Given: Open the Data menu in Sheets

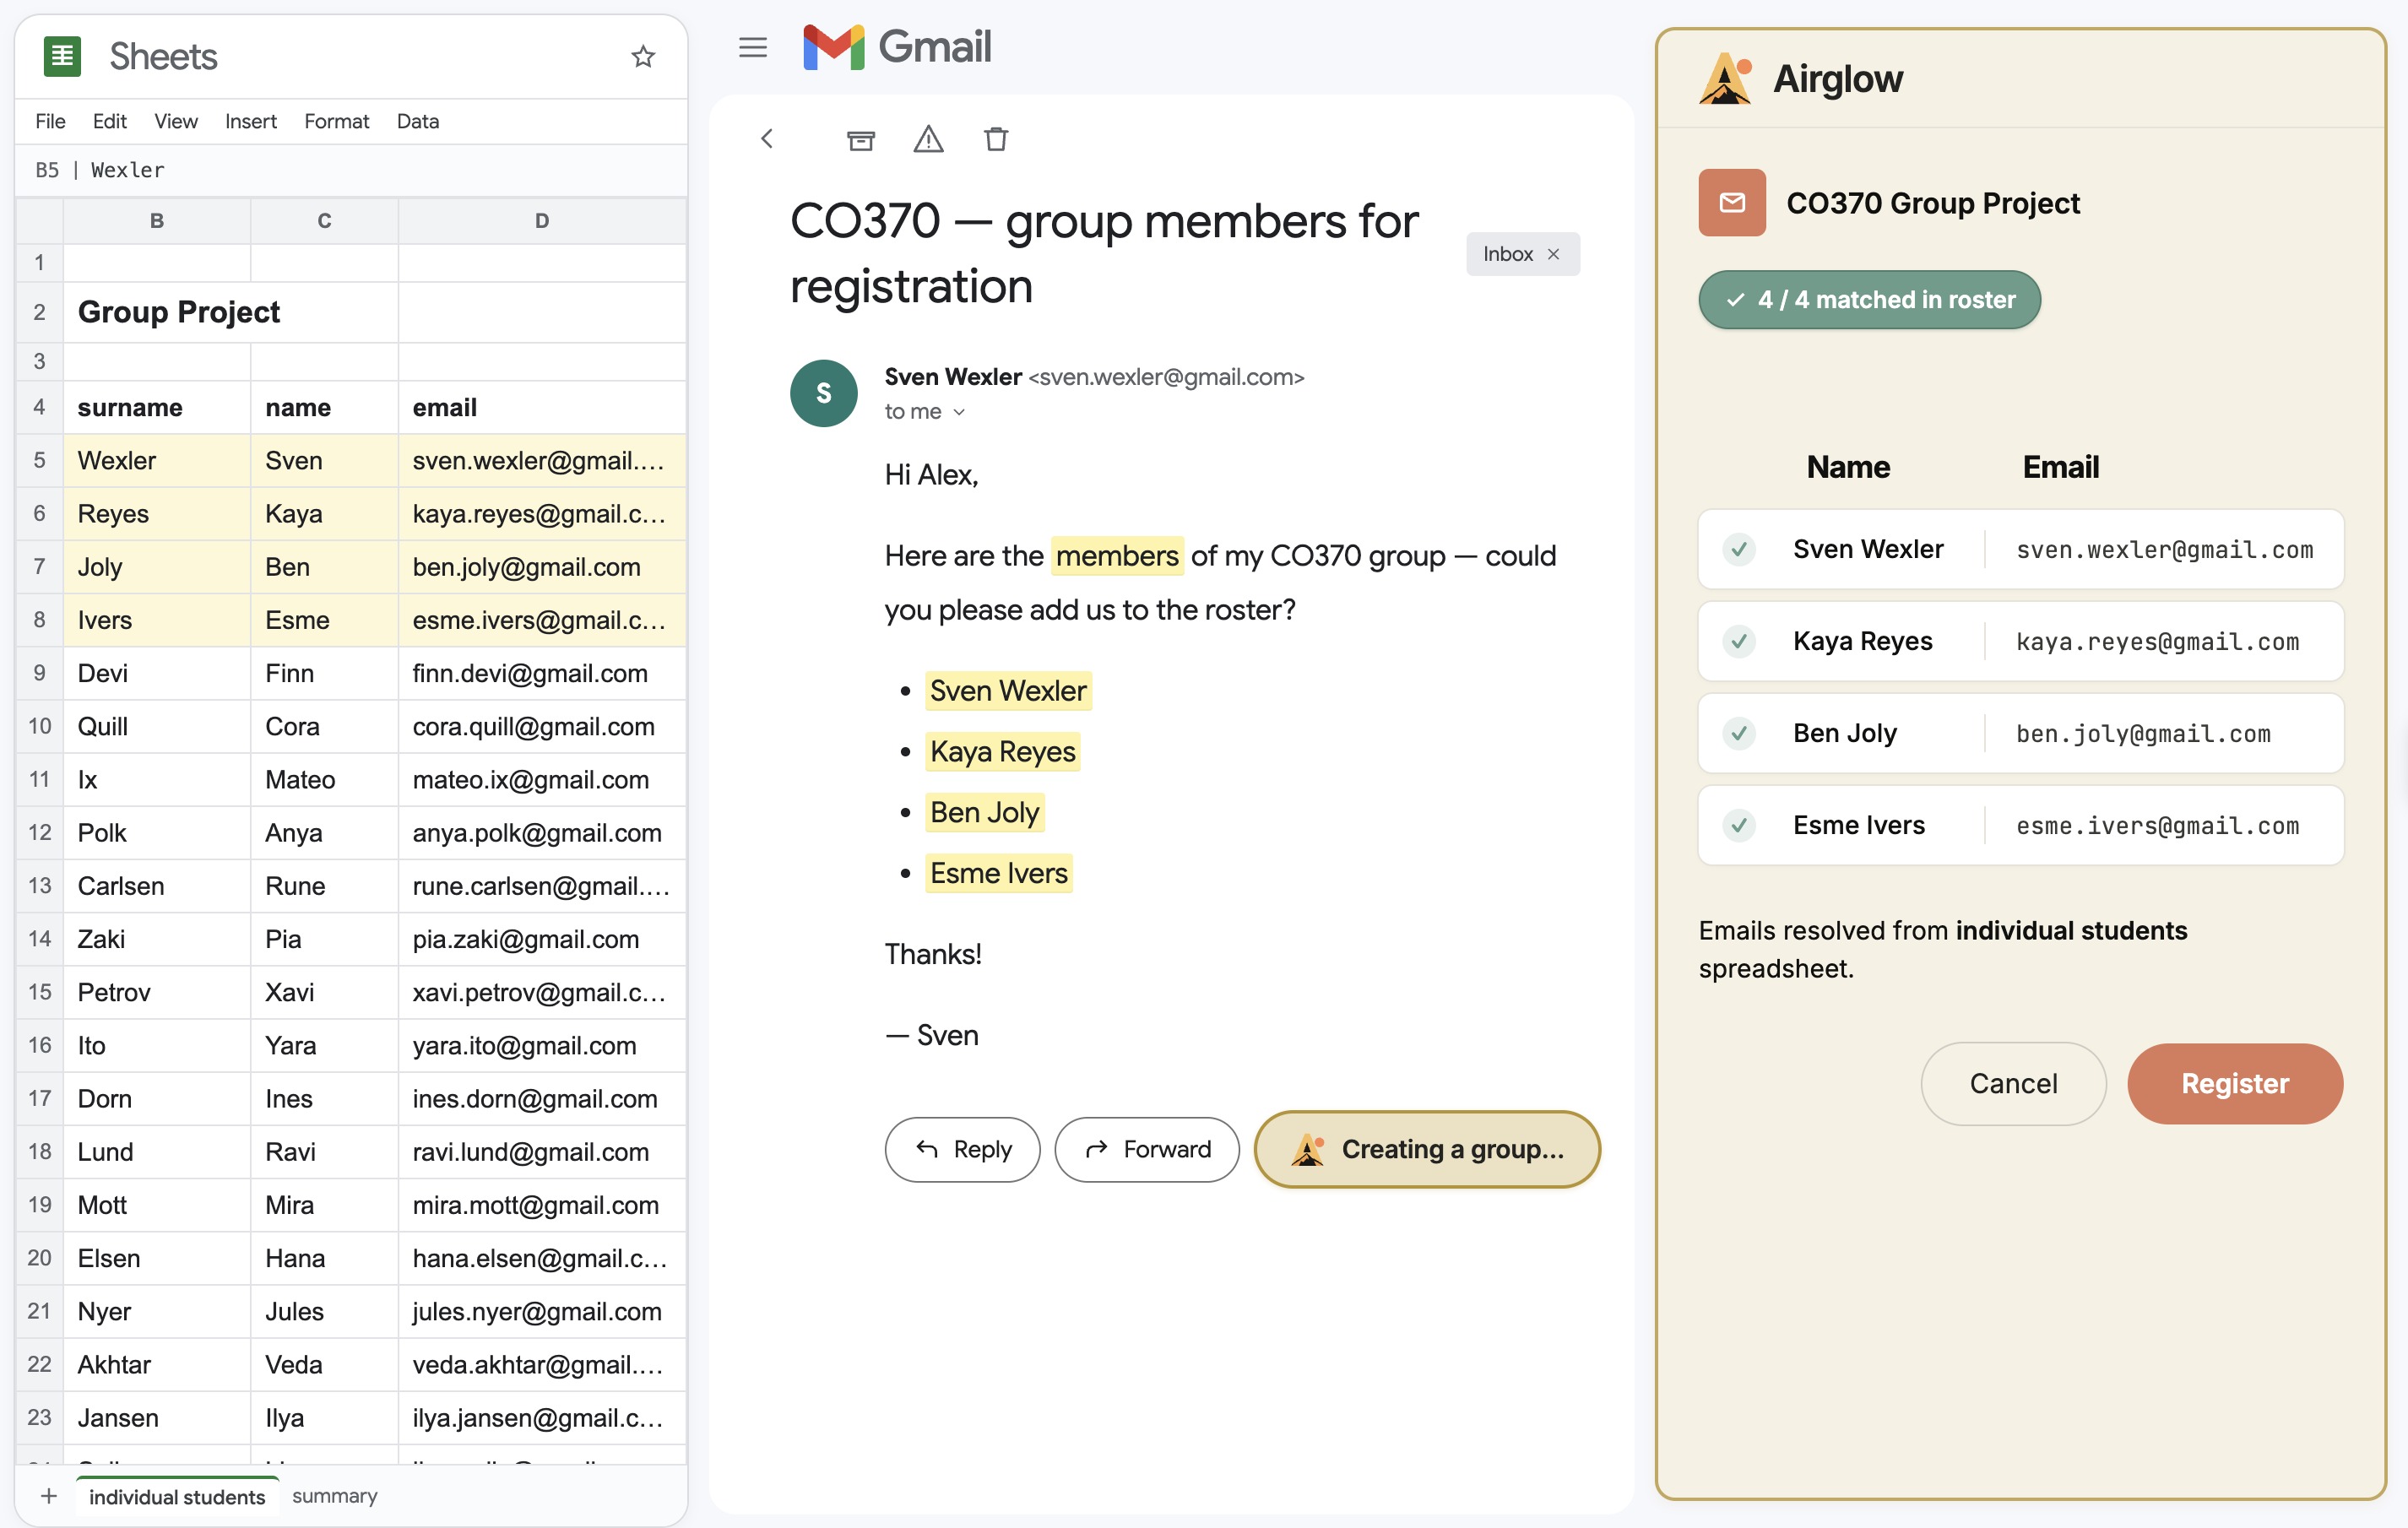Looking at the screenshot, I should 417,121.
